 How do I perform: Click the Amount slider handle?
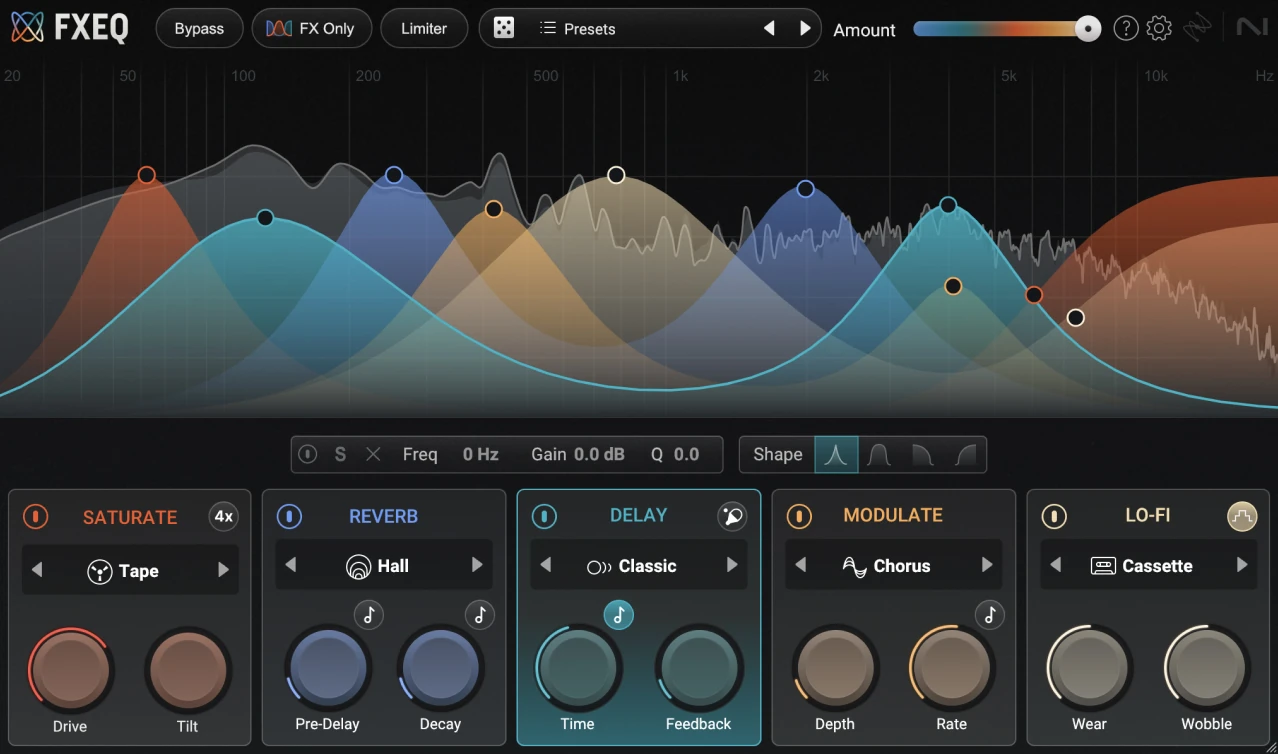click(x=1088, y=29)
